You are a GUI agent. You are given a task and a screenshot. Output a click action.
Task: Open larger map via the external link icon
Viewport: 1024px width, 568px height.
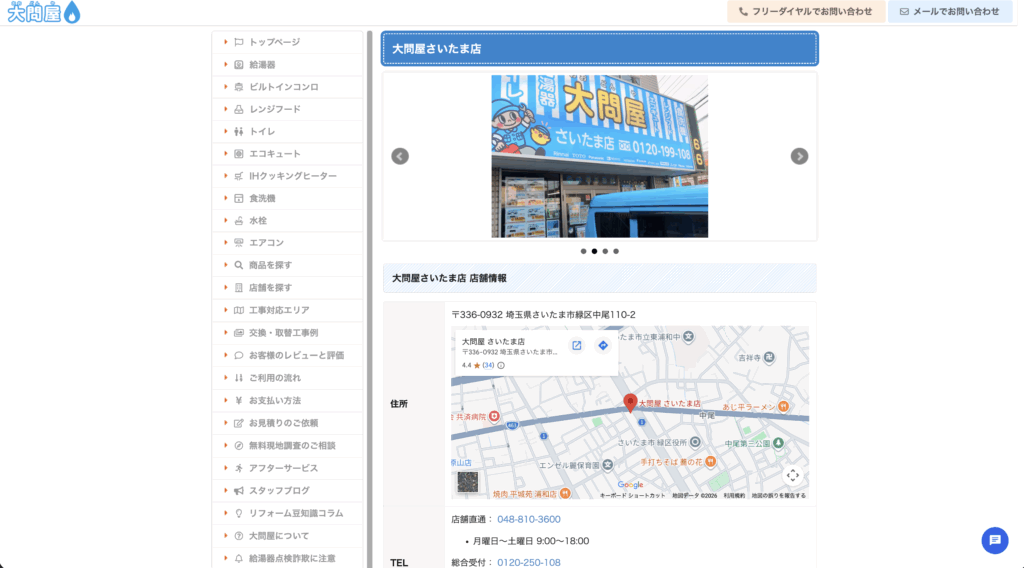tap(577, 345)
